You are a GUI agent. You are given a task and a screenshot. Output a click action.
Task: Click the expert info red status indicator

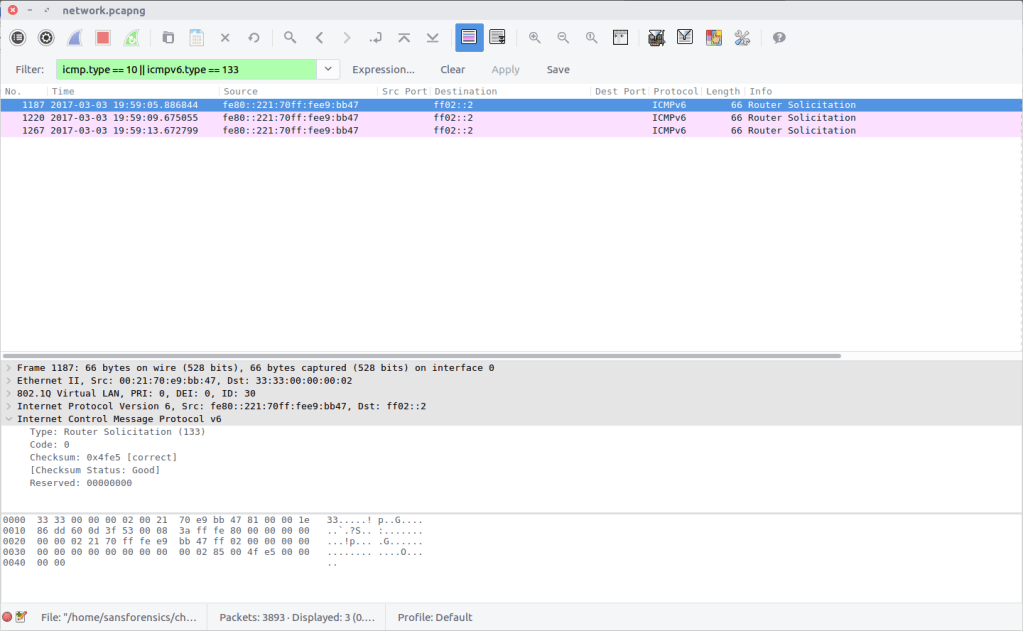[x=7, y=617]
